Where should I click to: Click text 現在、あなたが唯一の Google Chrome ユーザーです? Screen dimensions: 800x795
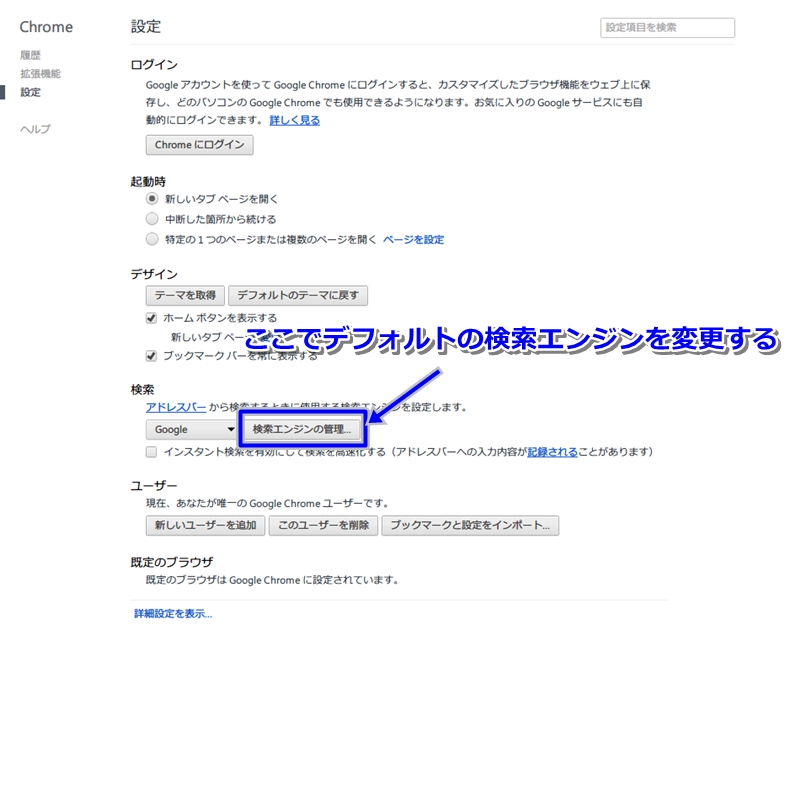(267, 504)
